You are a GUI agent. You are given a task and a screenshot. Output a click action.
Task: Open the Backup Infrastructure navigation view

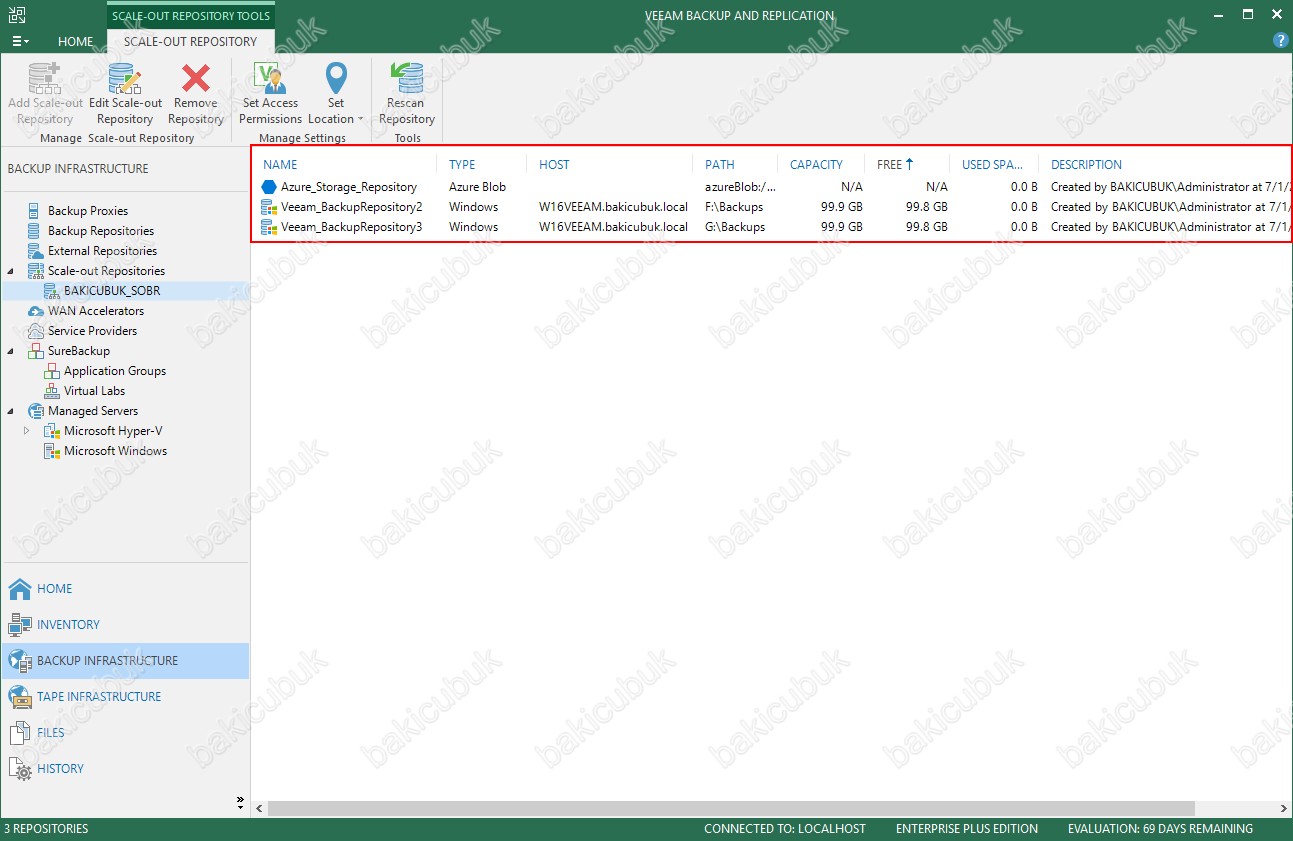(x=125, y=661)
